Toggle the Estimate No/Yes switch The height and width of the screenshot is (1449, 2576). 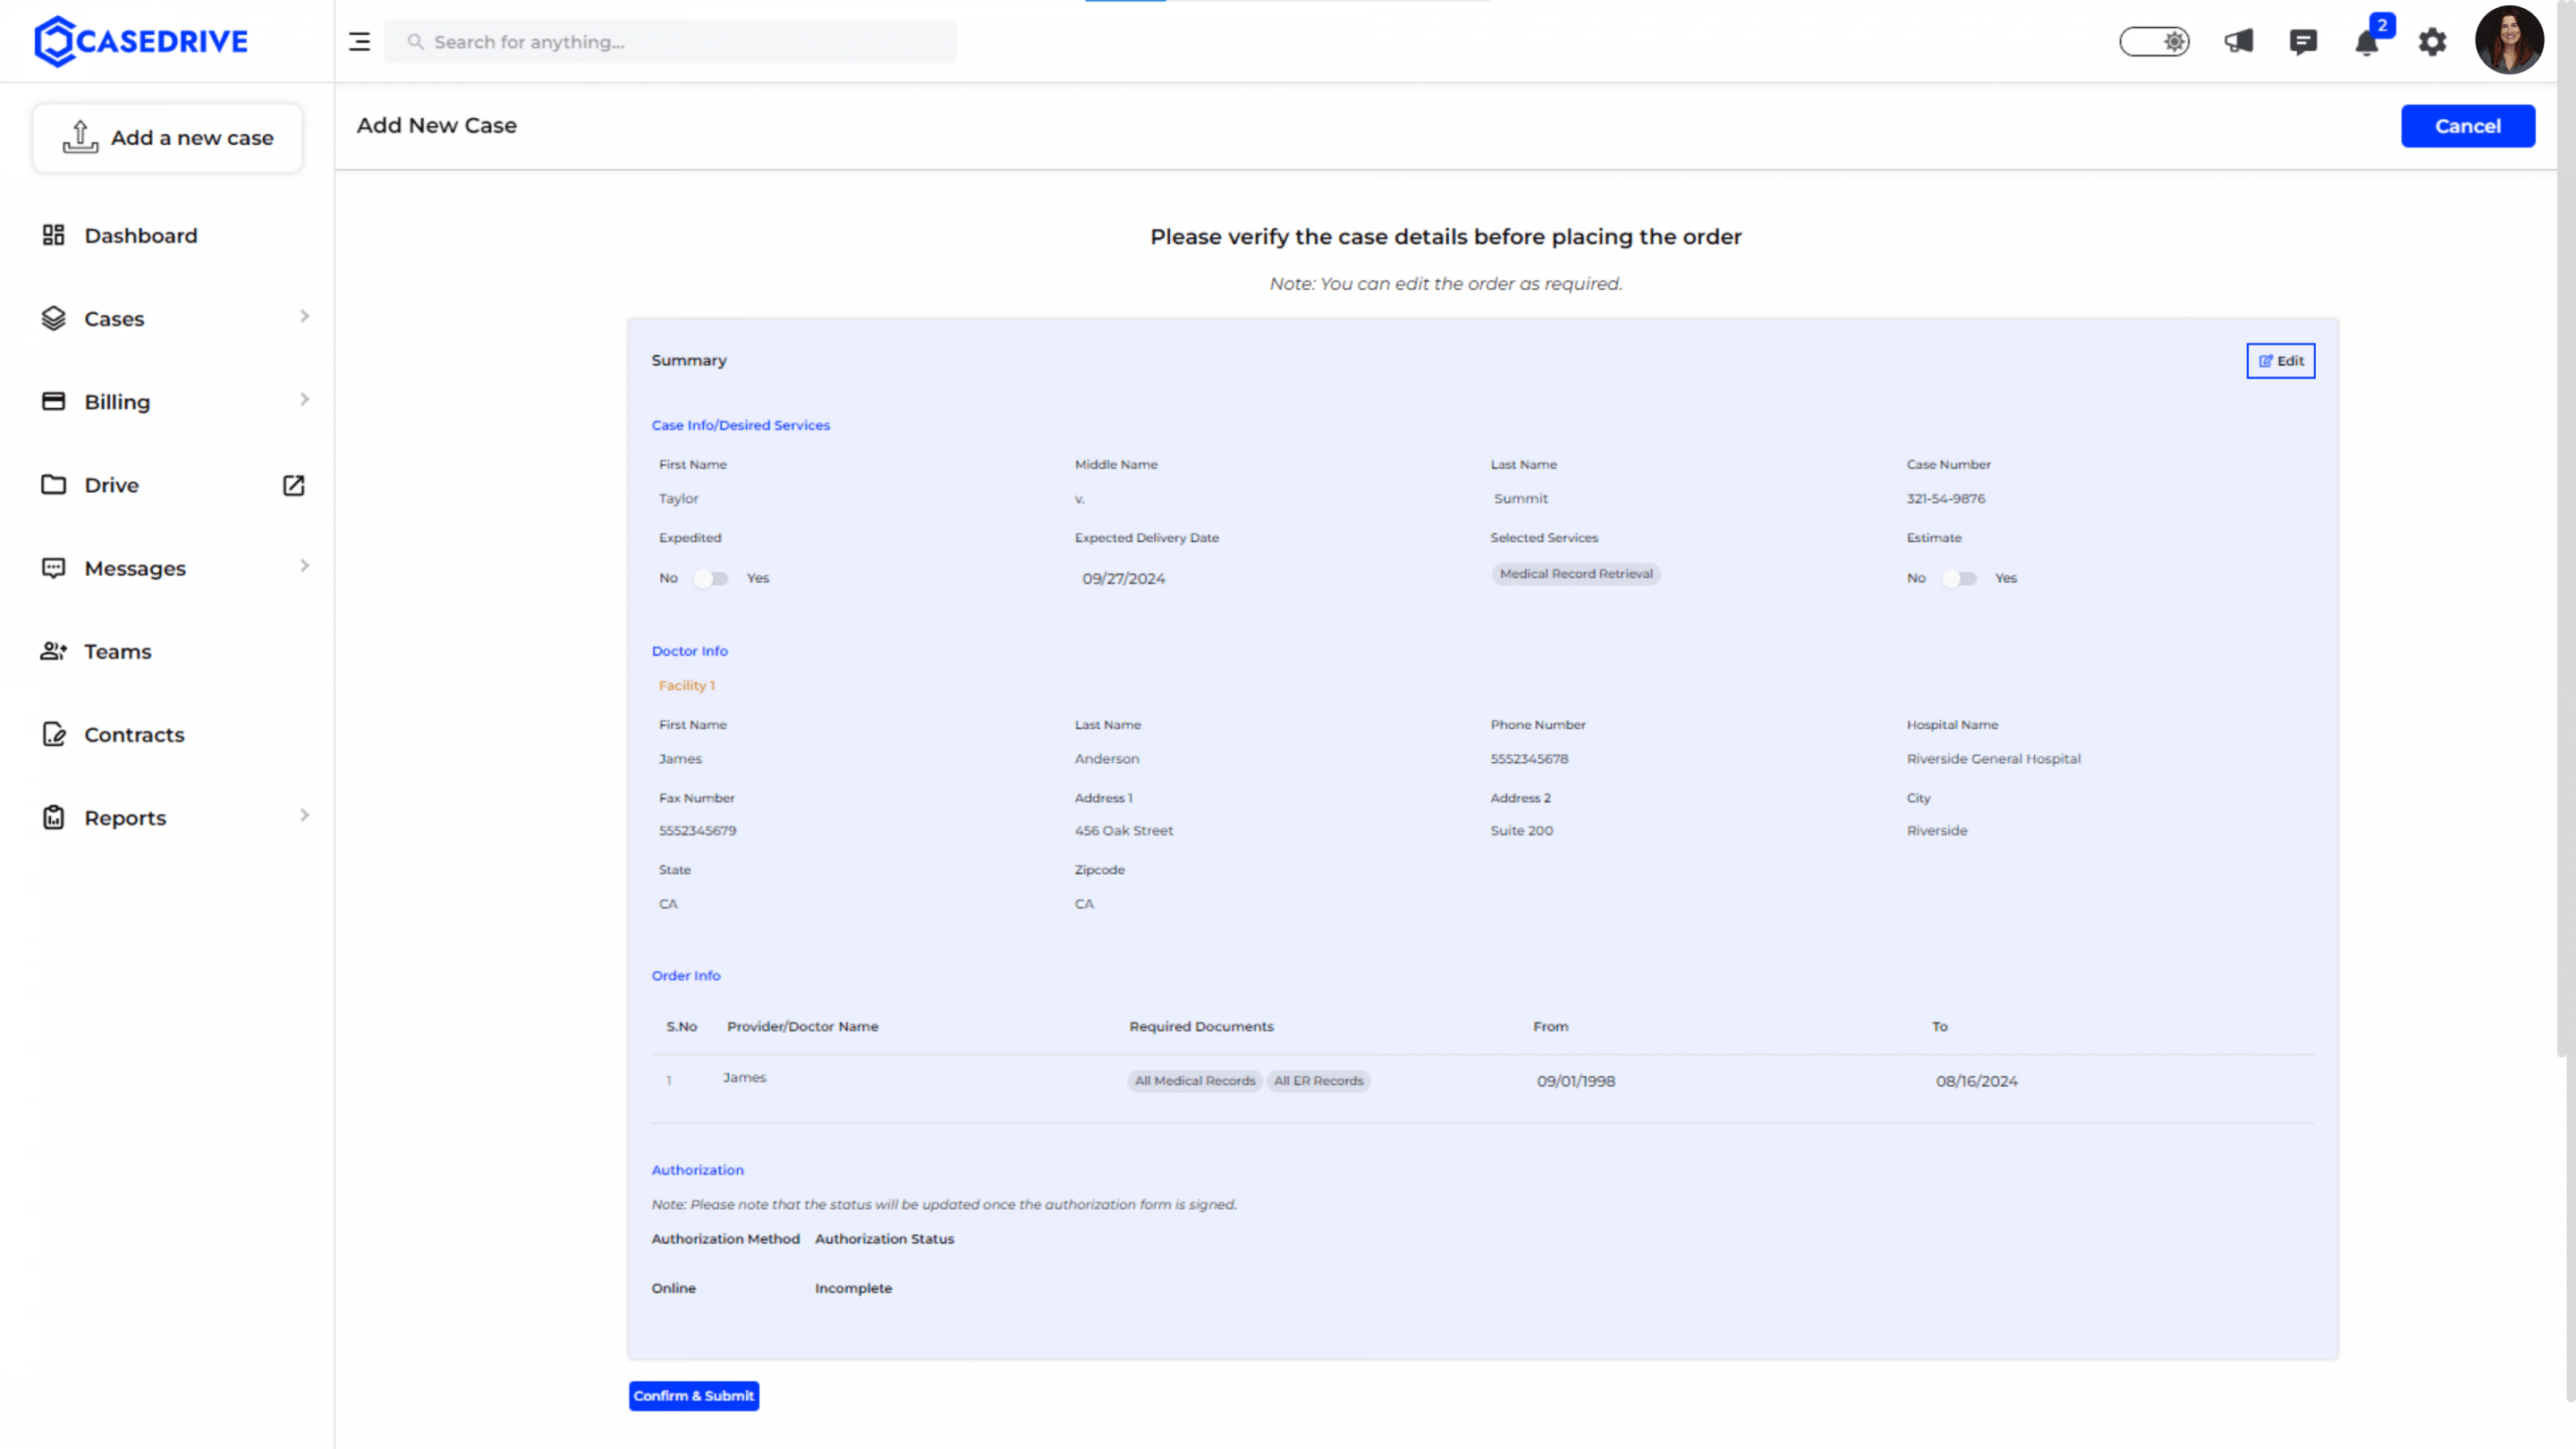click(1958, 578)
